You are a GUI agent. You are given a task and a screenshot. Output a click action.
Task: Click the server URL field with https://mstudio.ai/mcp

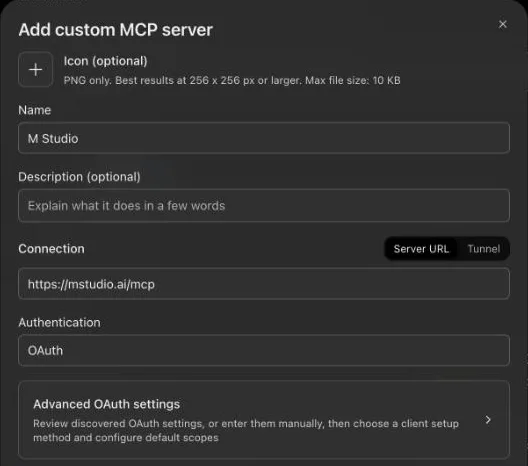(264, 284)
